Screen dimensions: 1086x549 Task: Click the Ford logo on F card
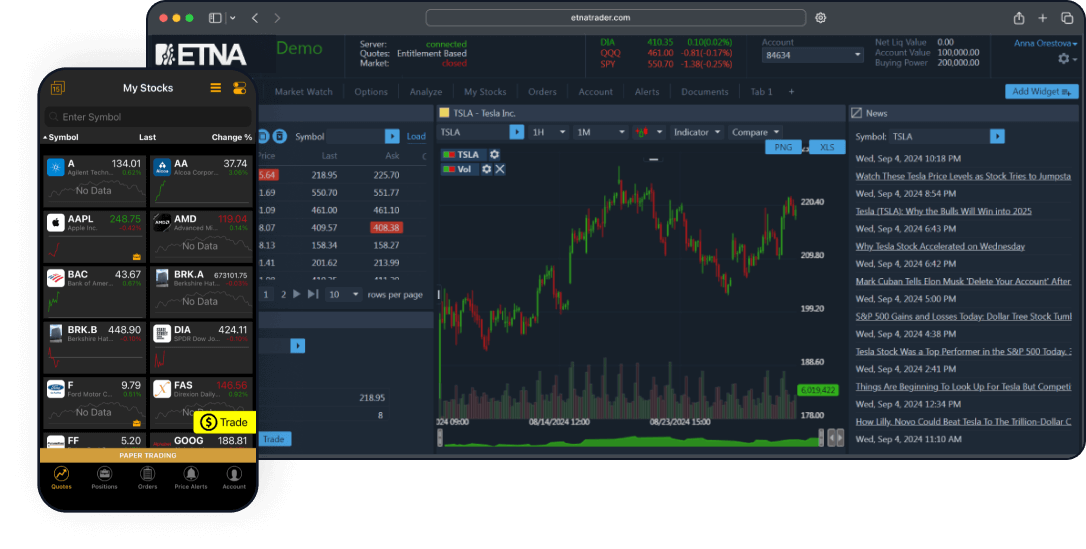coord(55,389)
